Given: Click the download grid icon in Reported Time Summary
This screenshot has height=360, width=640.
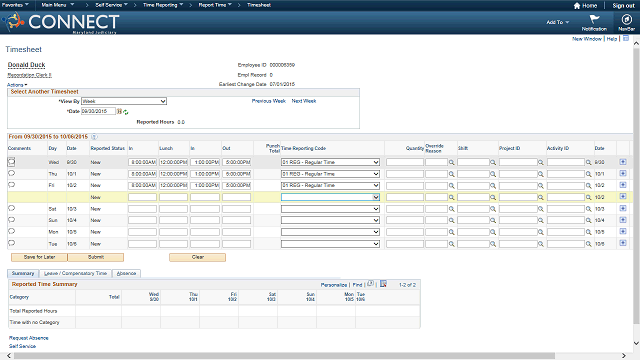Looking at the screenshot, I should click(x=383, y=284).
